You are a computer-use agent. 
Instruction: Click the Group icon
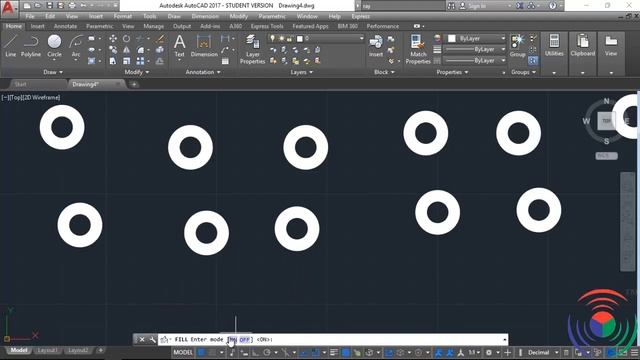518,45
